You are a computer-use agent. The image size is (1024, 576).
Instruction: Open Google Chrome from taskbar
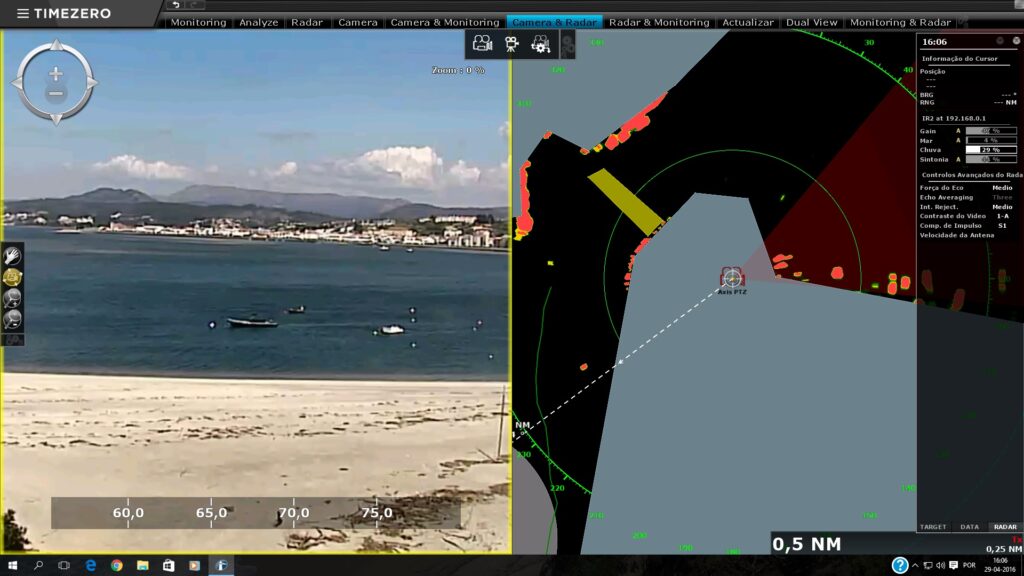click(x=116, y=565)
